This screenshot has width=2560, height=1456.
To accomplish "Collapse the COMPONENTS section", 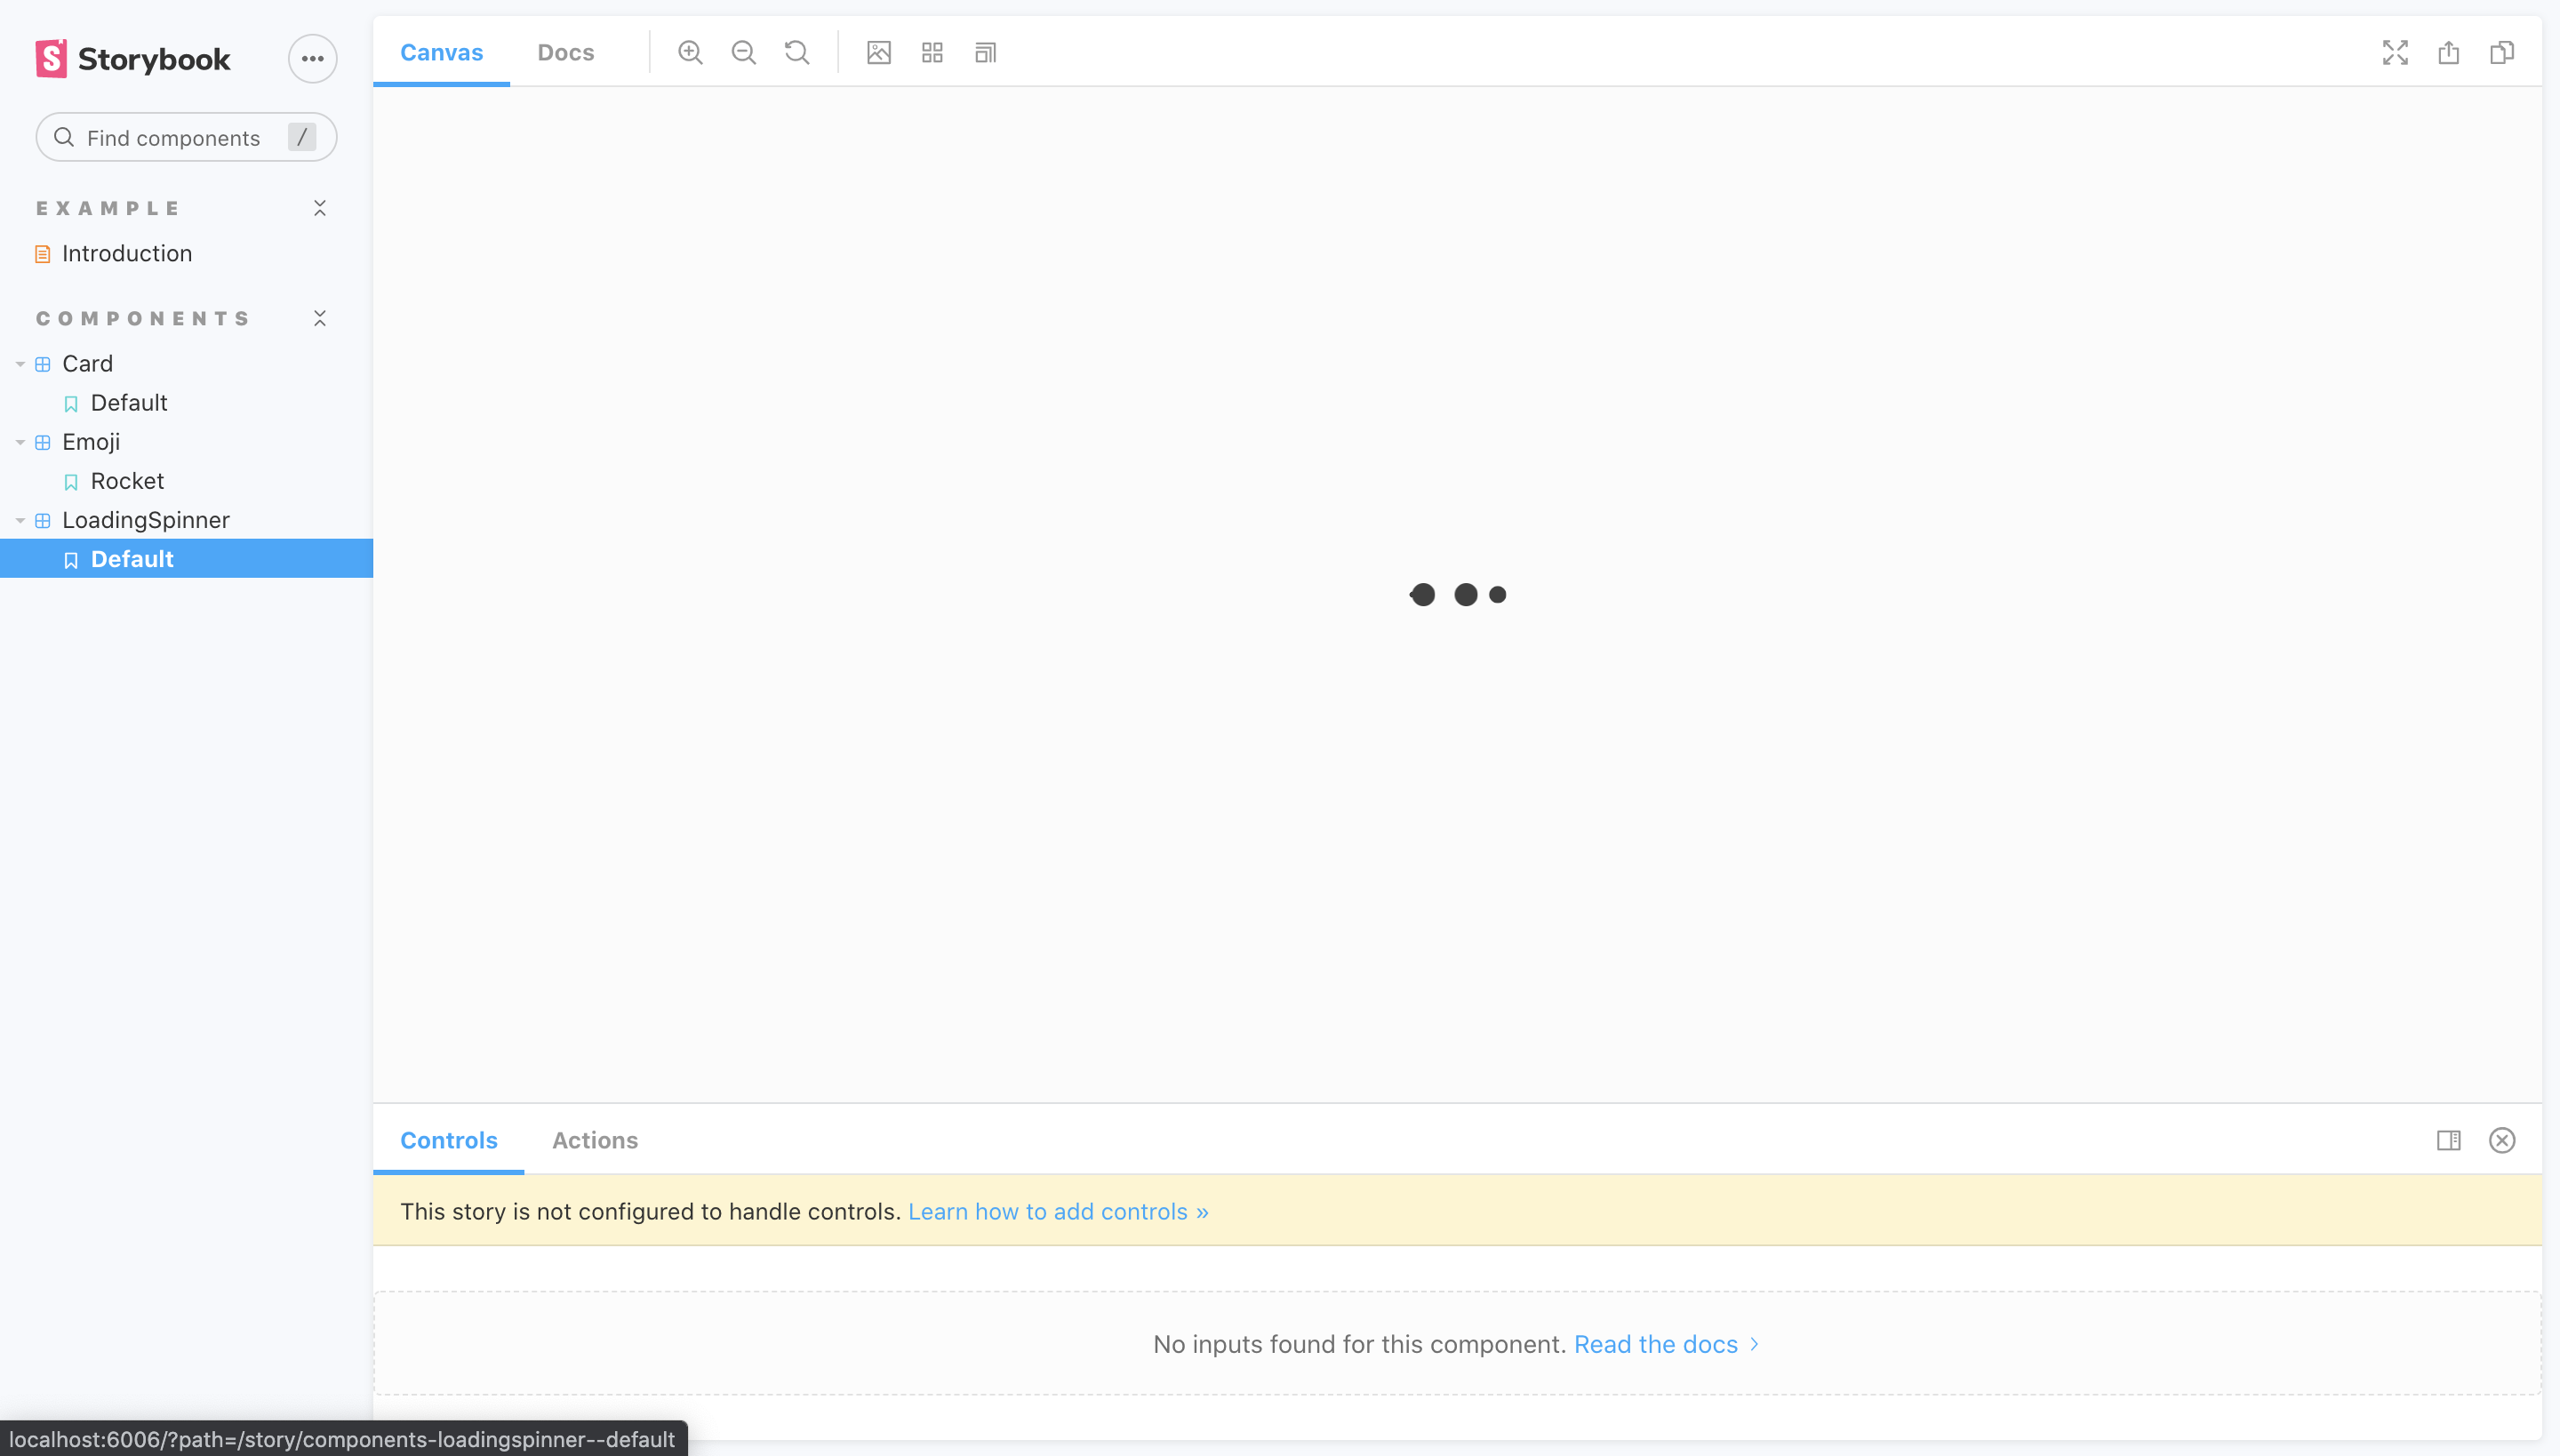I will pyautogui.click(x=320, y=318).
